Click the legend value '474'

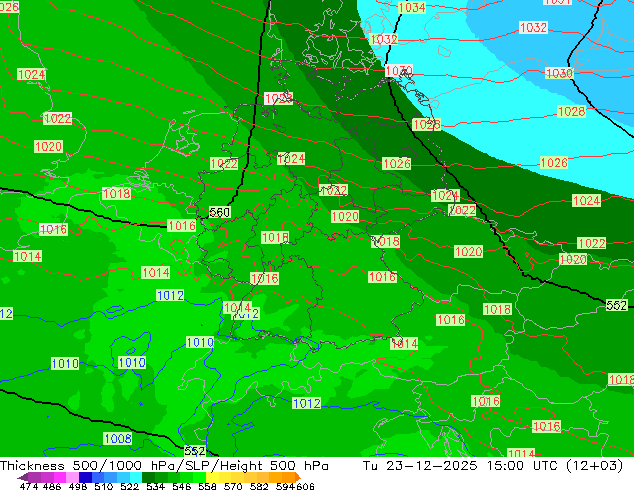click(x=29, y=486)
